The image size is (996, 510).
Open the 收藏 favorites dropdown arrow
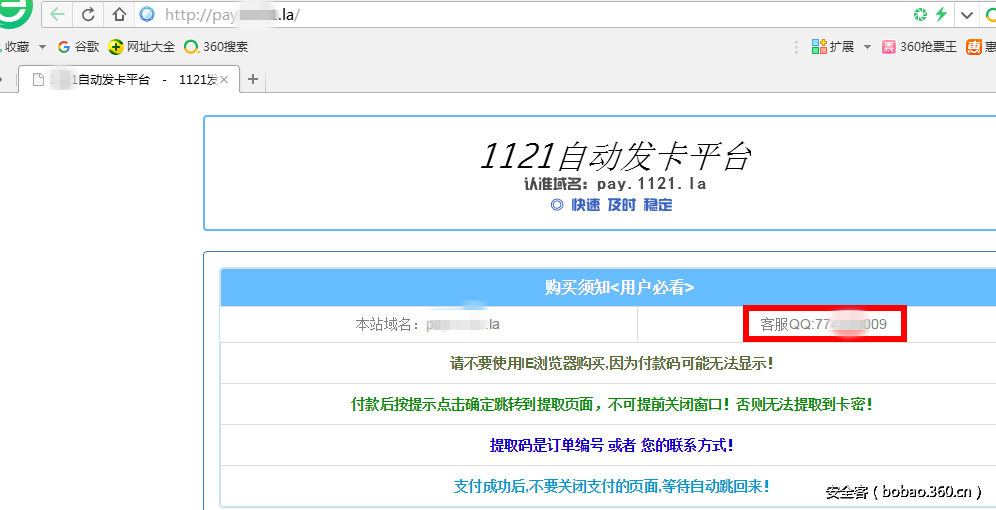tap(42, 47)
